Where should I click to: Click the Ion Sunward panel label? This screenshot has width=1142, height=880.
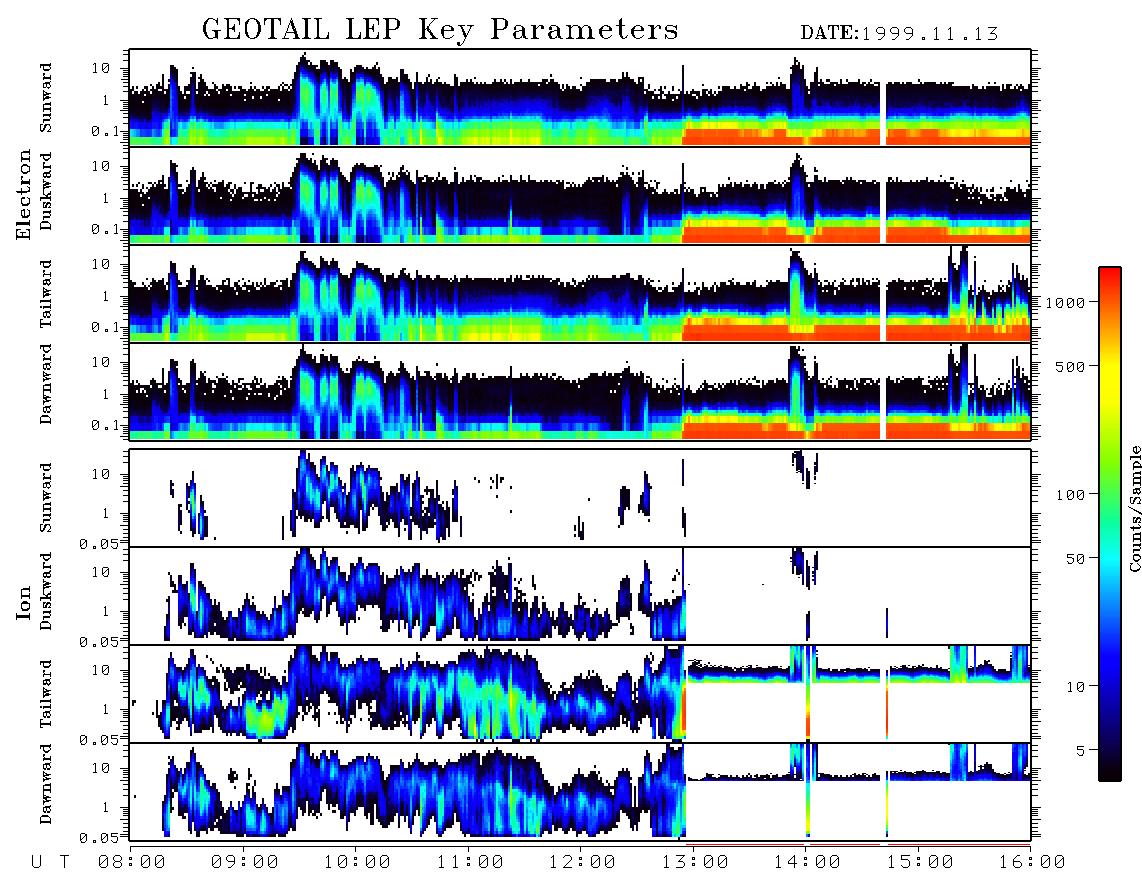click(46, 498)
